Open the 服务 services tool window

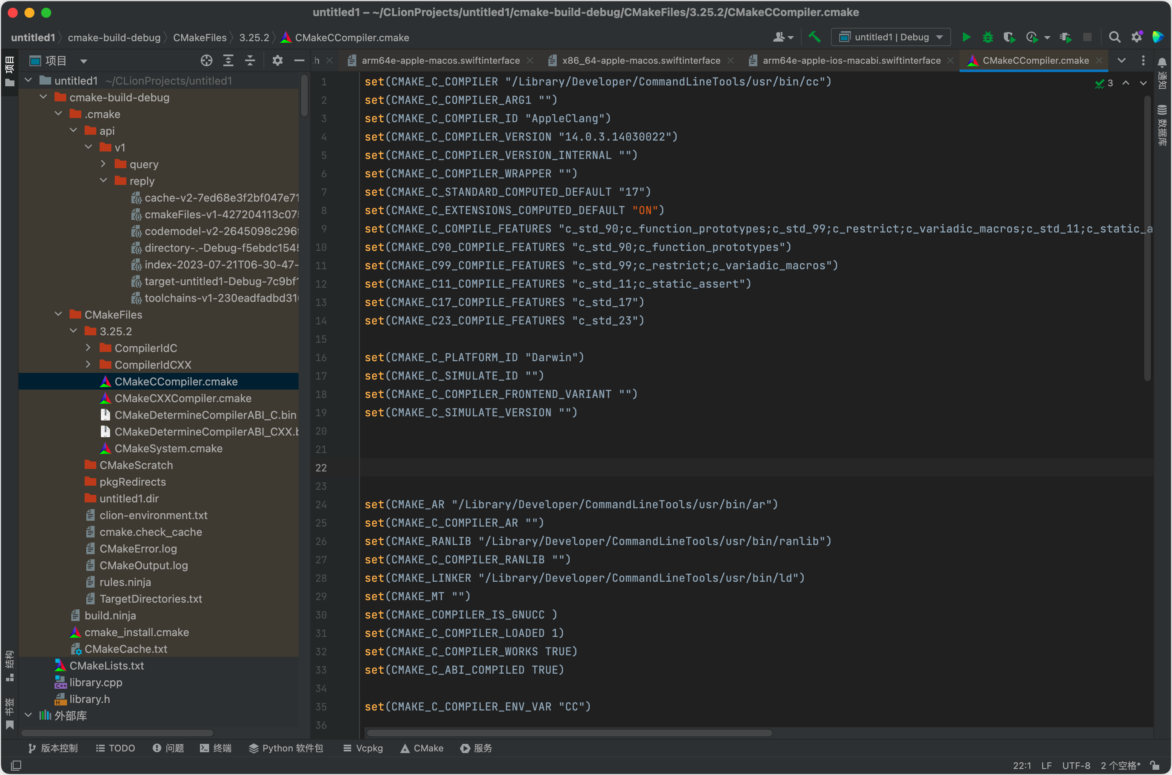tap(476, 748)
